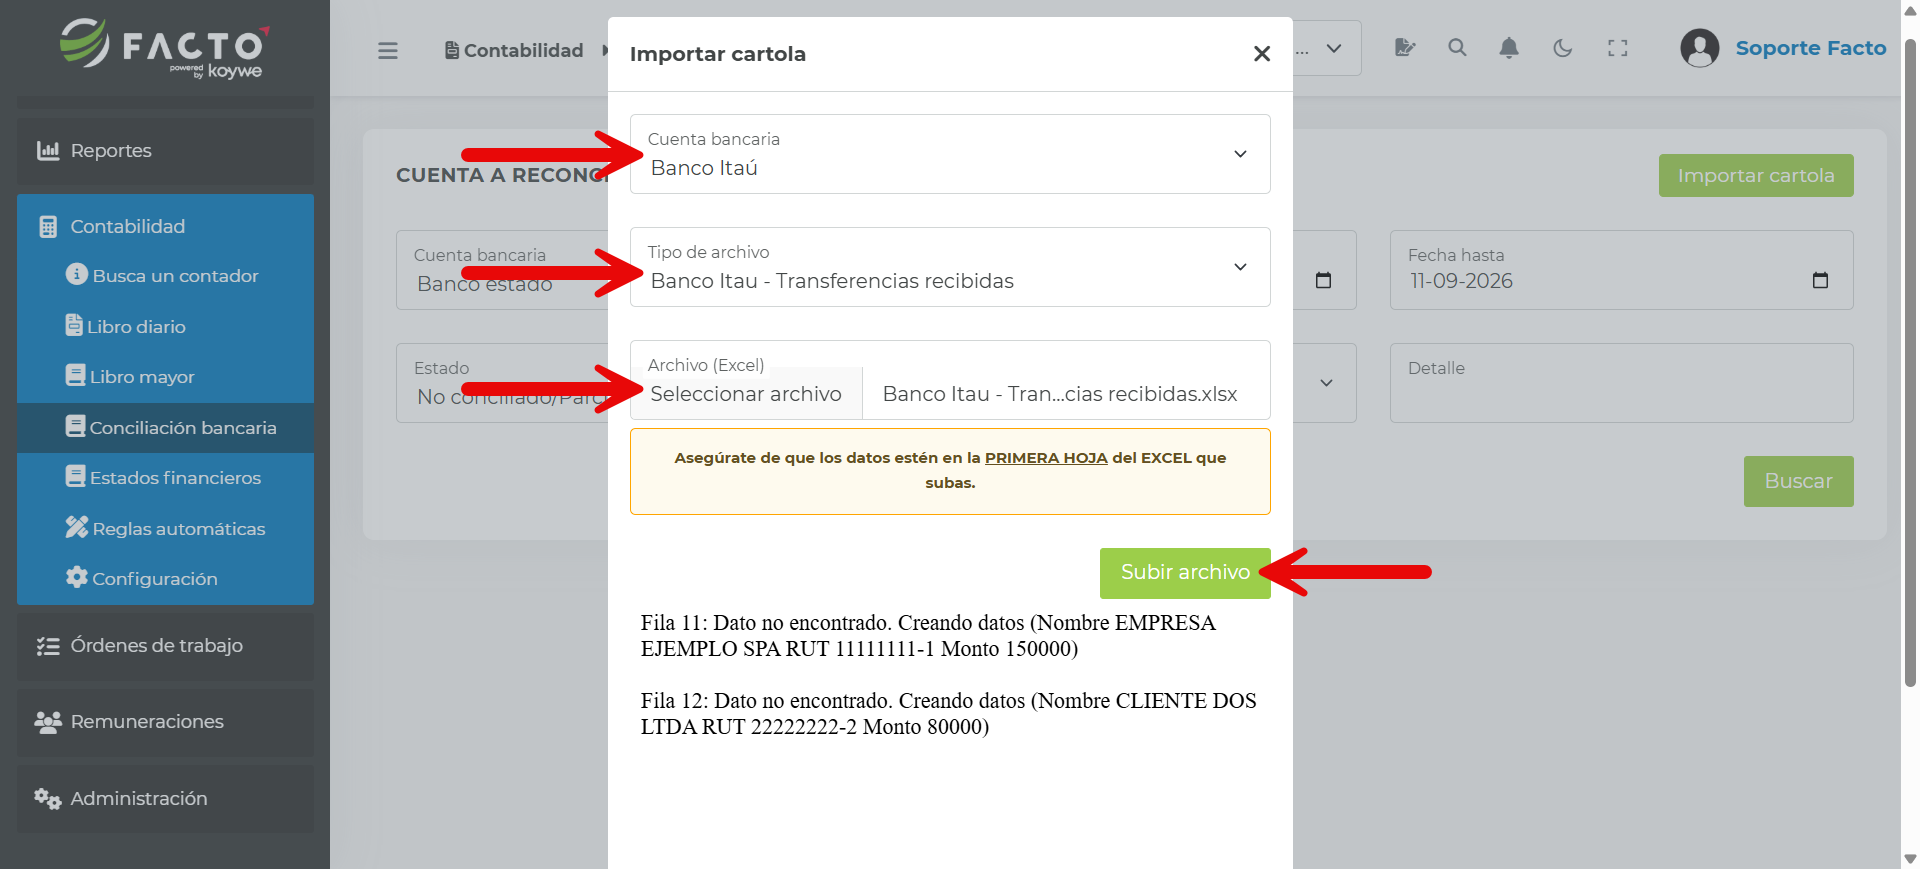Click the Conciliación bancaria book icon

pos(75,426)
